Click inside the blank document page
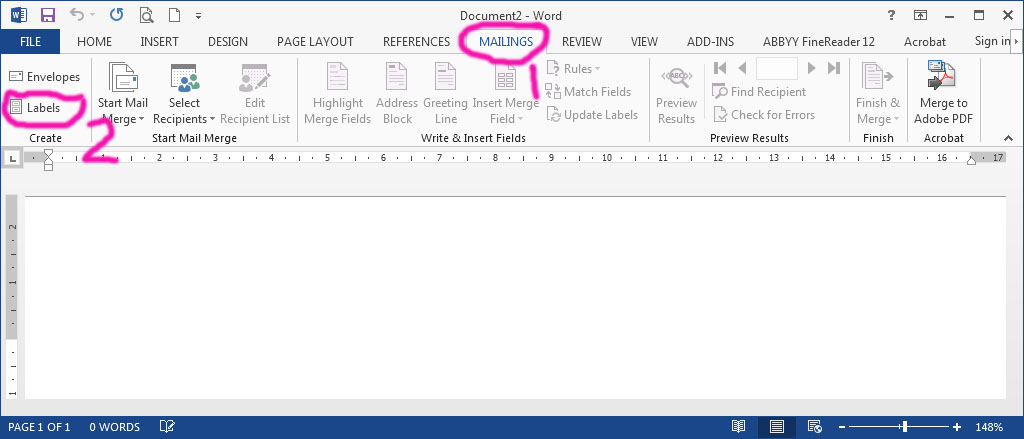The height and width of the screenshot is (439, 1024). pos(515,297)
